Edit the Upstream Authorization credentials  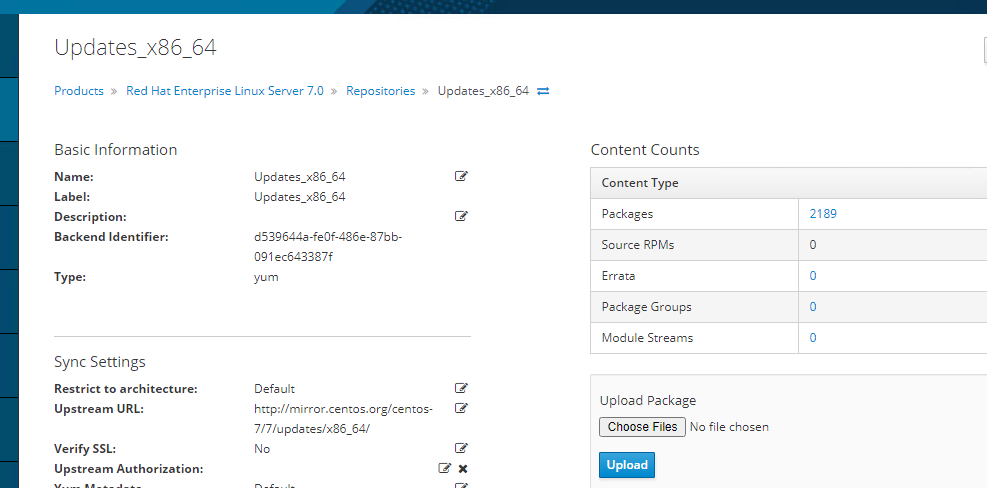pyautogui.click(x=444, y=468)
